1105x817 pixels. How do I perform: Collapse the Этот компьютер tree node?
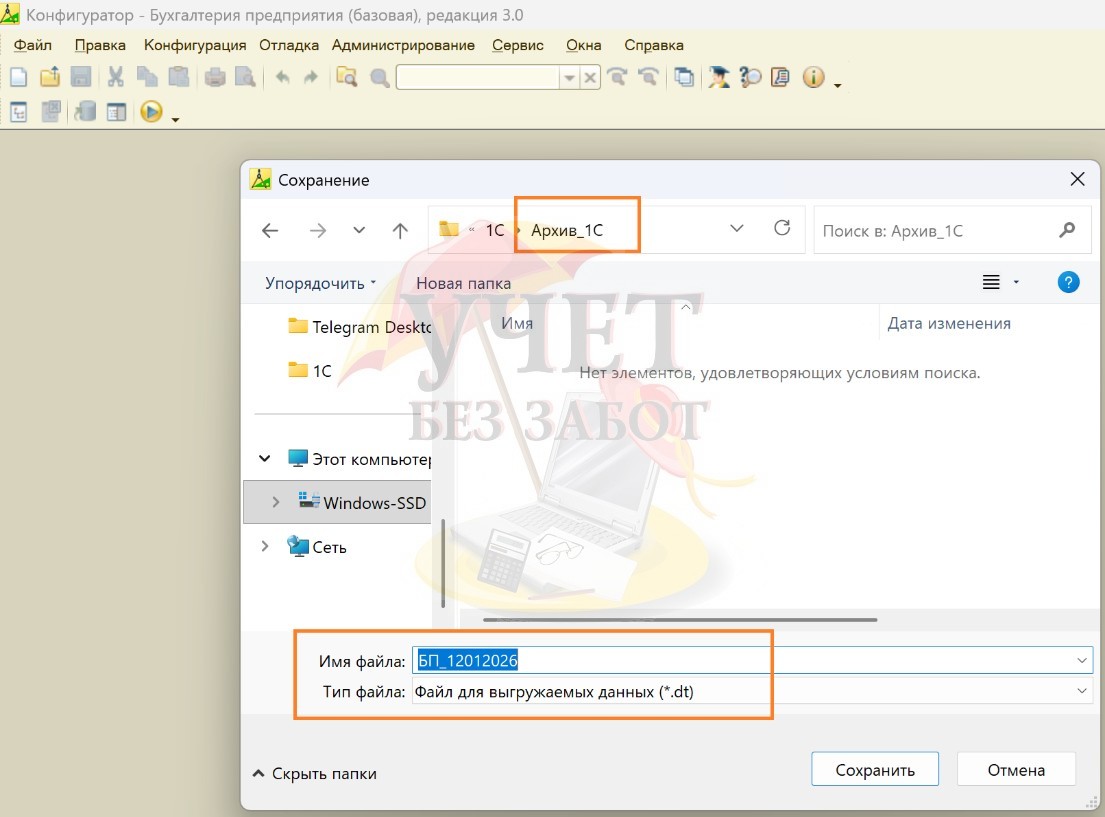(265, 459)
